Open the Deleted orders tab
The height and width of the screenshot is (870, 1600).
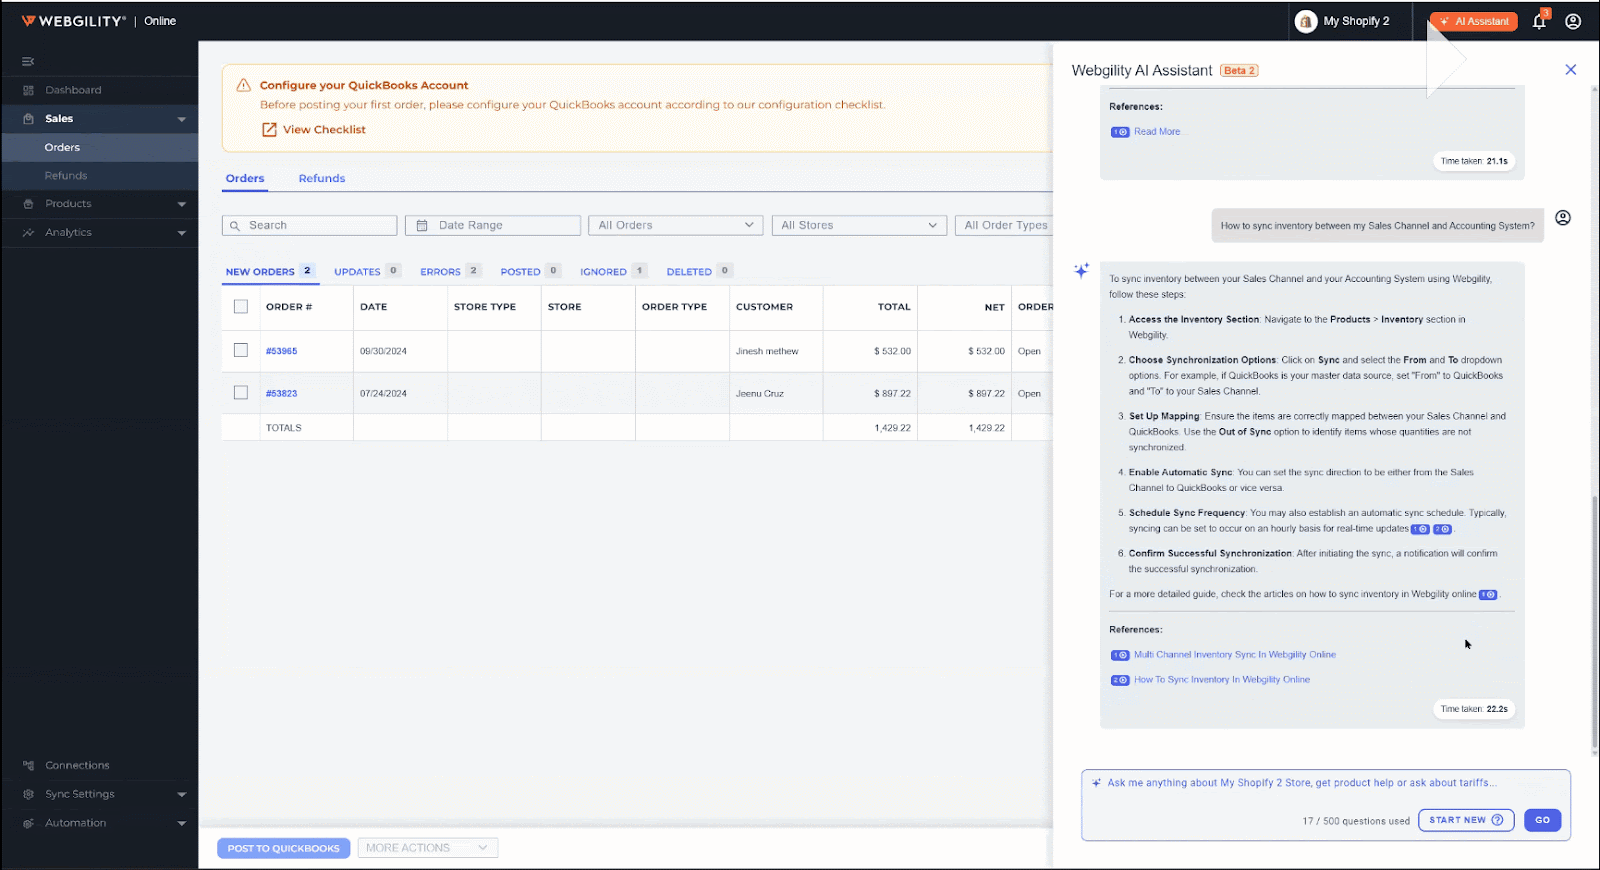point(699,272)
